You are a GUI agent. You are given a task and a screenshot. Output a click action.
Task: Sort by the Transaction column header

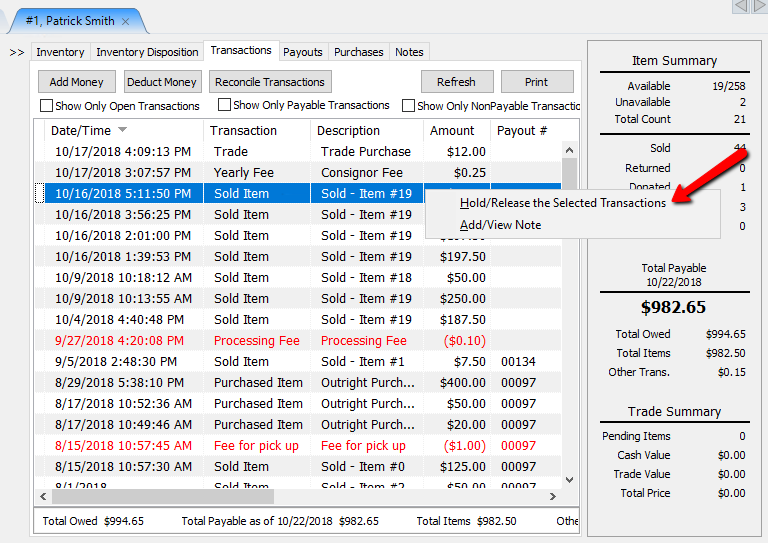[257, 131]
